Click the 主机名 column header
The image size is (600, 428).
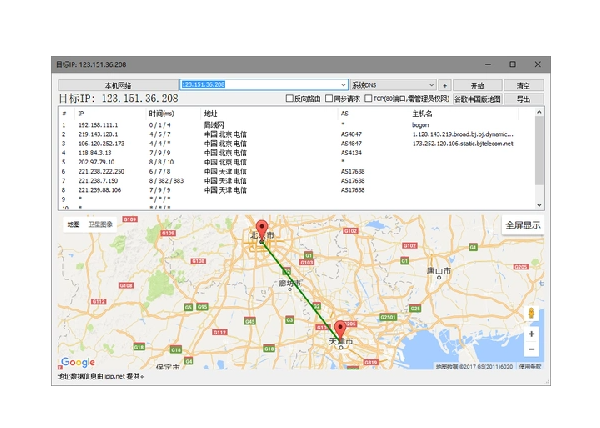[x=465, y=114]
